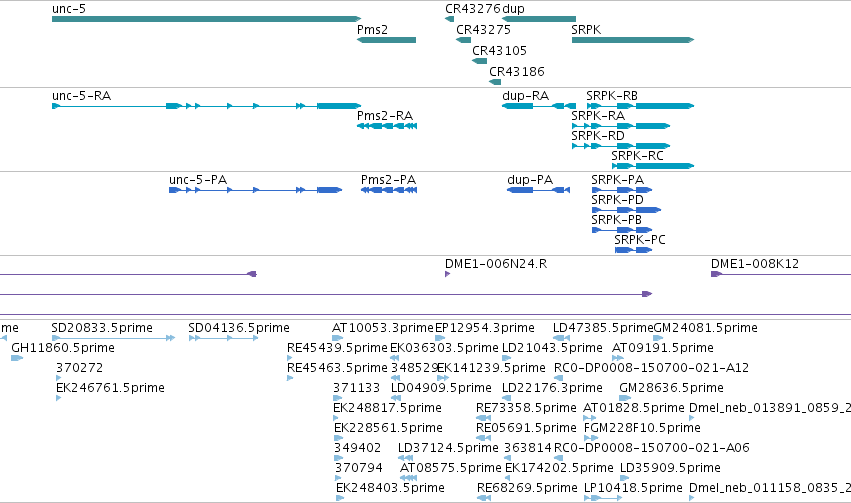Click the LD04909.5prime EST label
This screenshot has height=503, width=851.
(441, 388)
